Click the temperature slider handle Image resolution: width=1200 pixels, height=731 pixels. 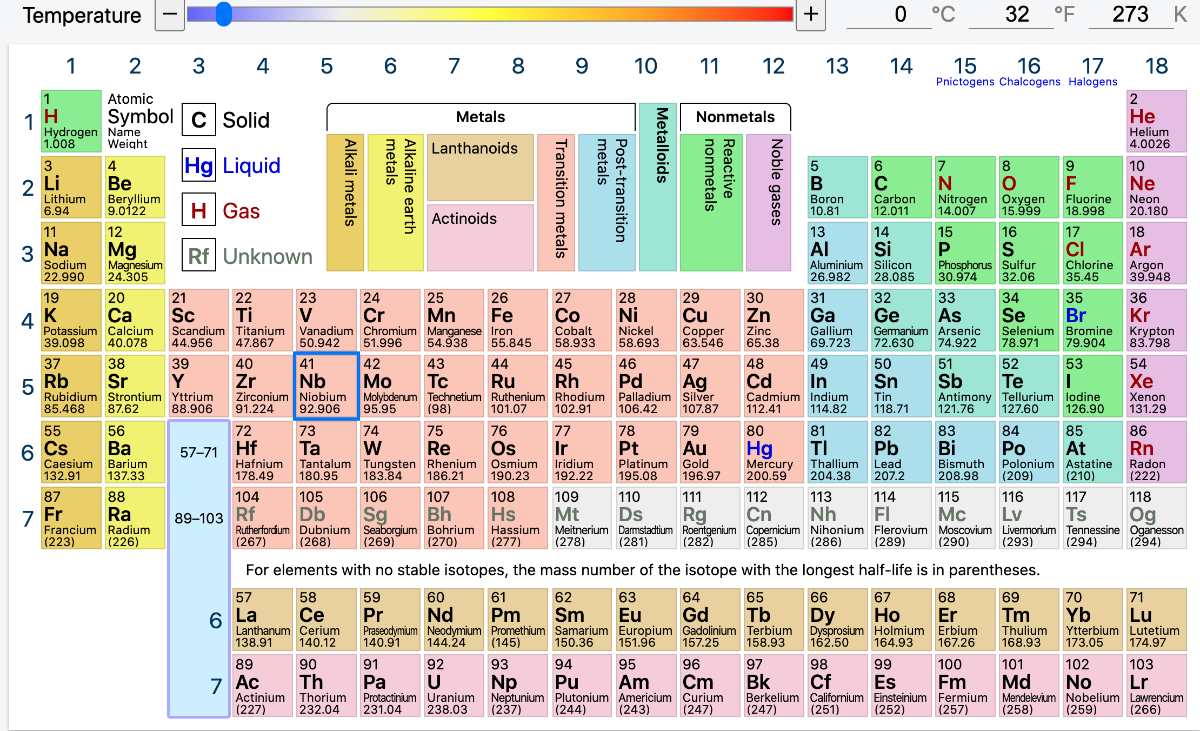(x=224, y=14)
